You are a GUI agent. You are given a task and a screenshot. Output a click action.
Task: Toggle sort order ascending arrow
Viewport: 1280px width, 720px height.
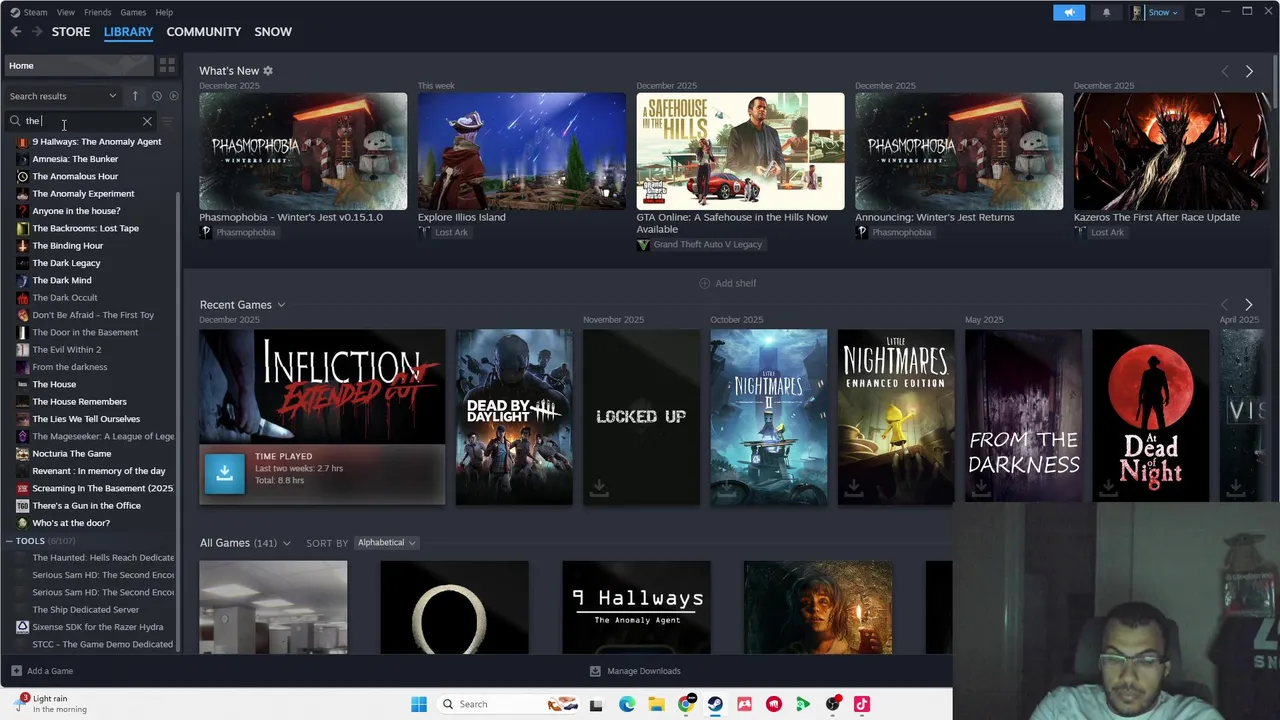coord(135,96)
